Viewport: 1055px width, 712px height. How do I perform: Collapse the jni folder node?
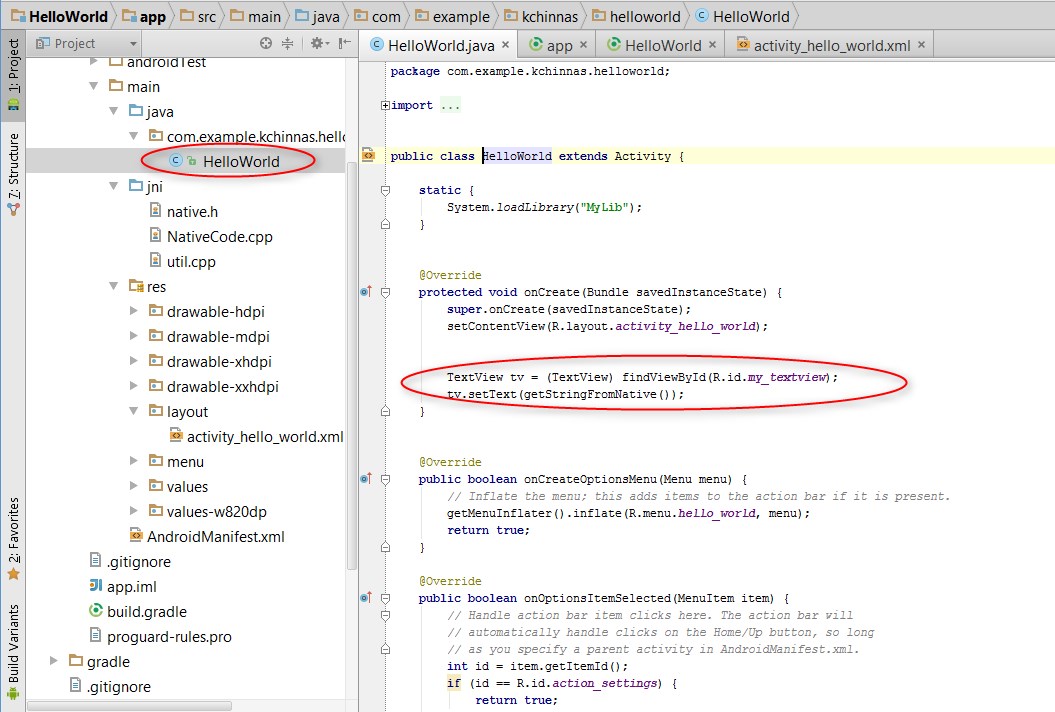[114, 186]
